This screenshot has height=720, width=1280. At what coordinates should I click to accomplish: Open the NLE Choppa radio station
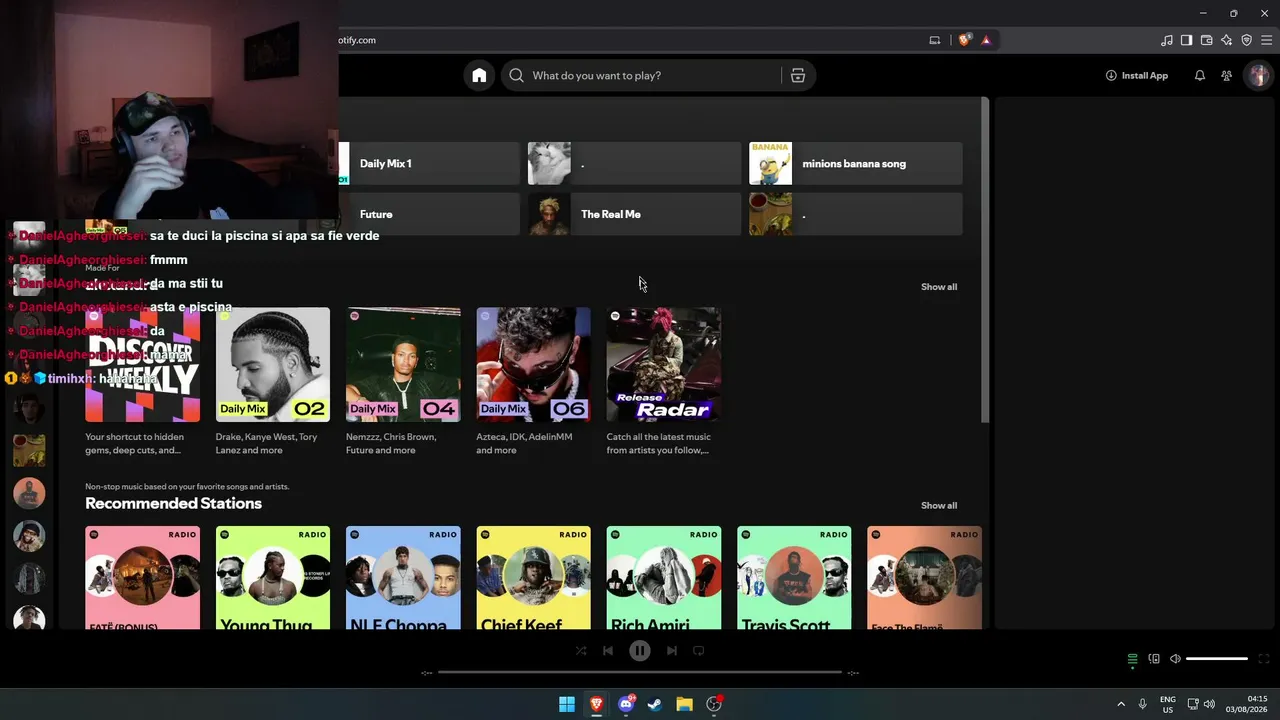(x=403, y=578)
